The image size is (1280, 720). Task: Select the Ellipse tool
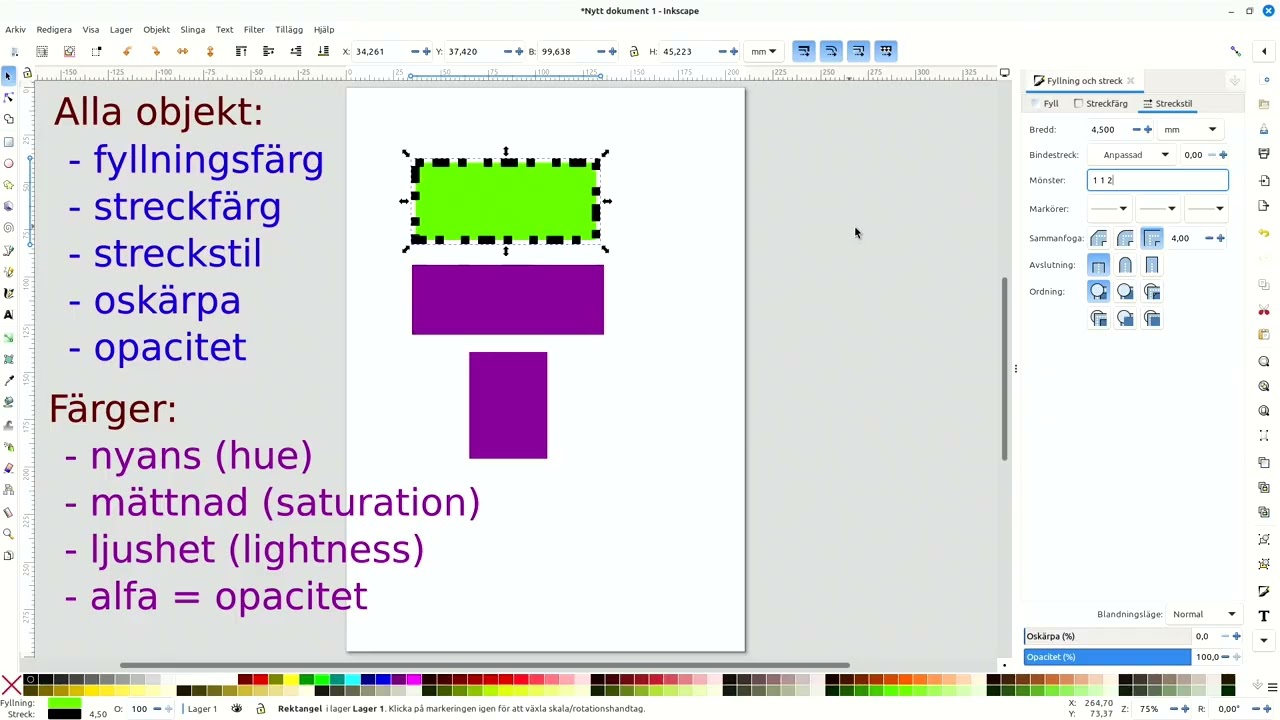click(9, 163)
